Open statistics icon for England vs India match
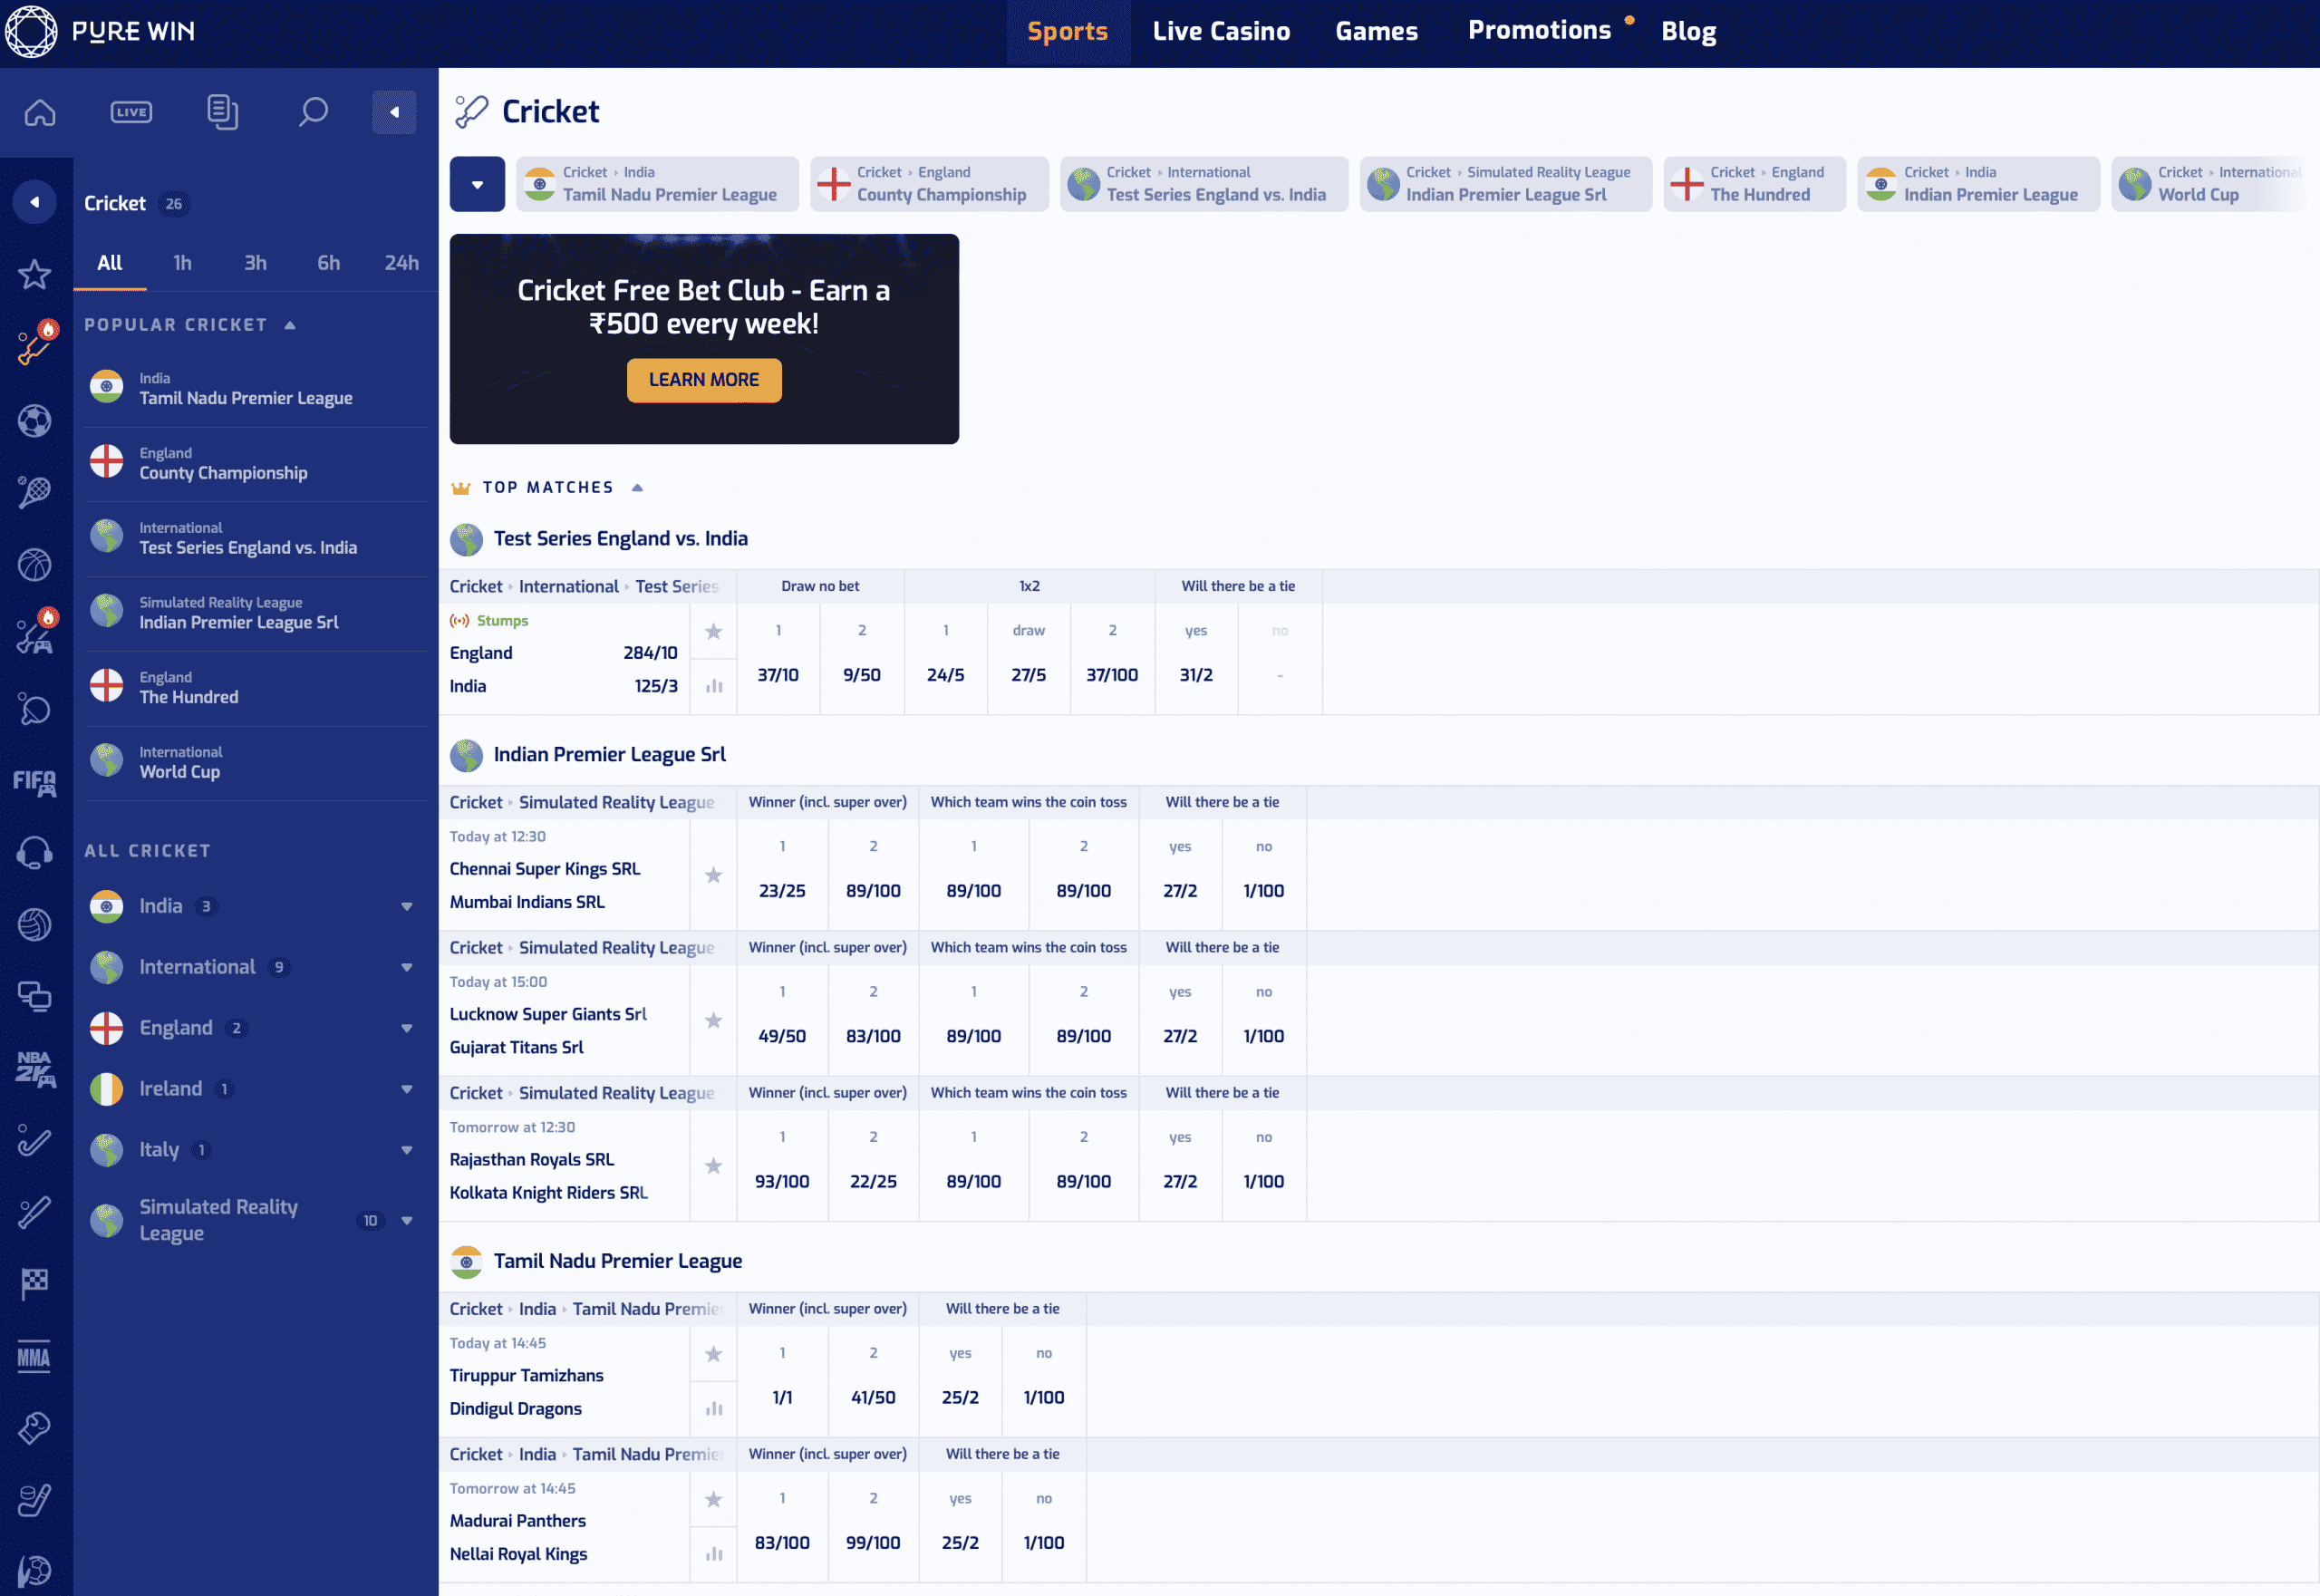This screenshot has height=1596, width=2320. coord(714,687)
